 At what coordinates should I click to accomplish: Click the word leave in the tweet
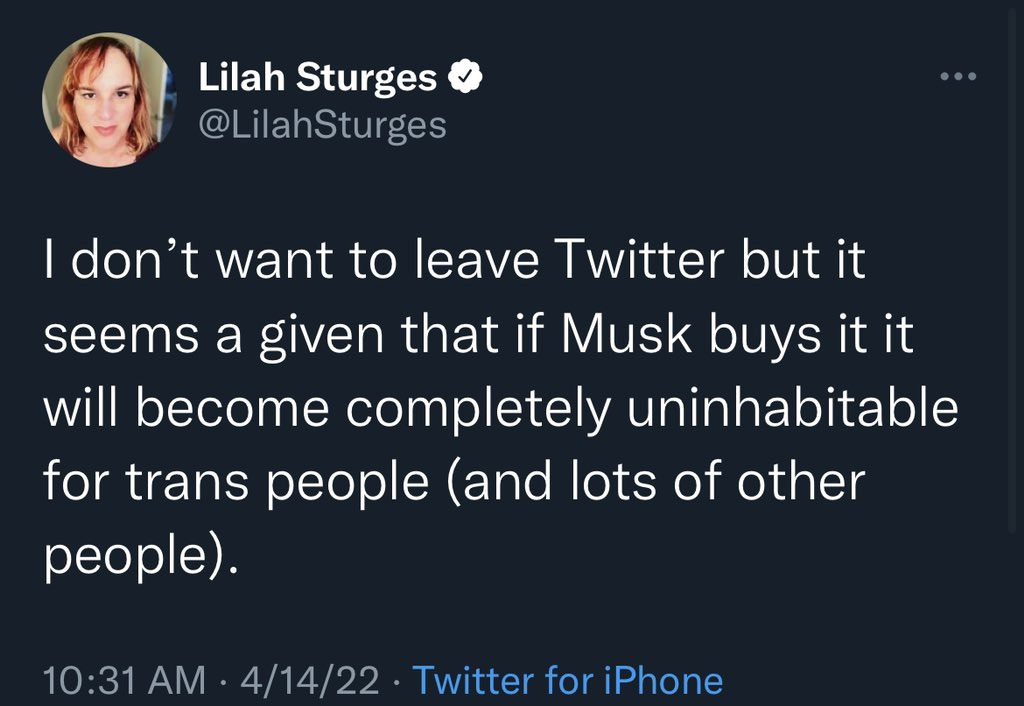pyautogui.click(x=477, y=260)
